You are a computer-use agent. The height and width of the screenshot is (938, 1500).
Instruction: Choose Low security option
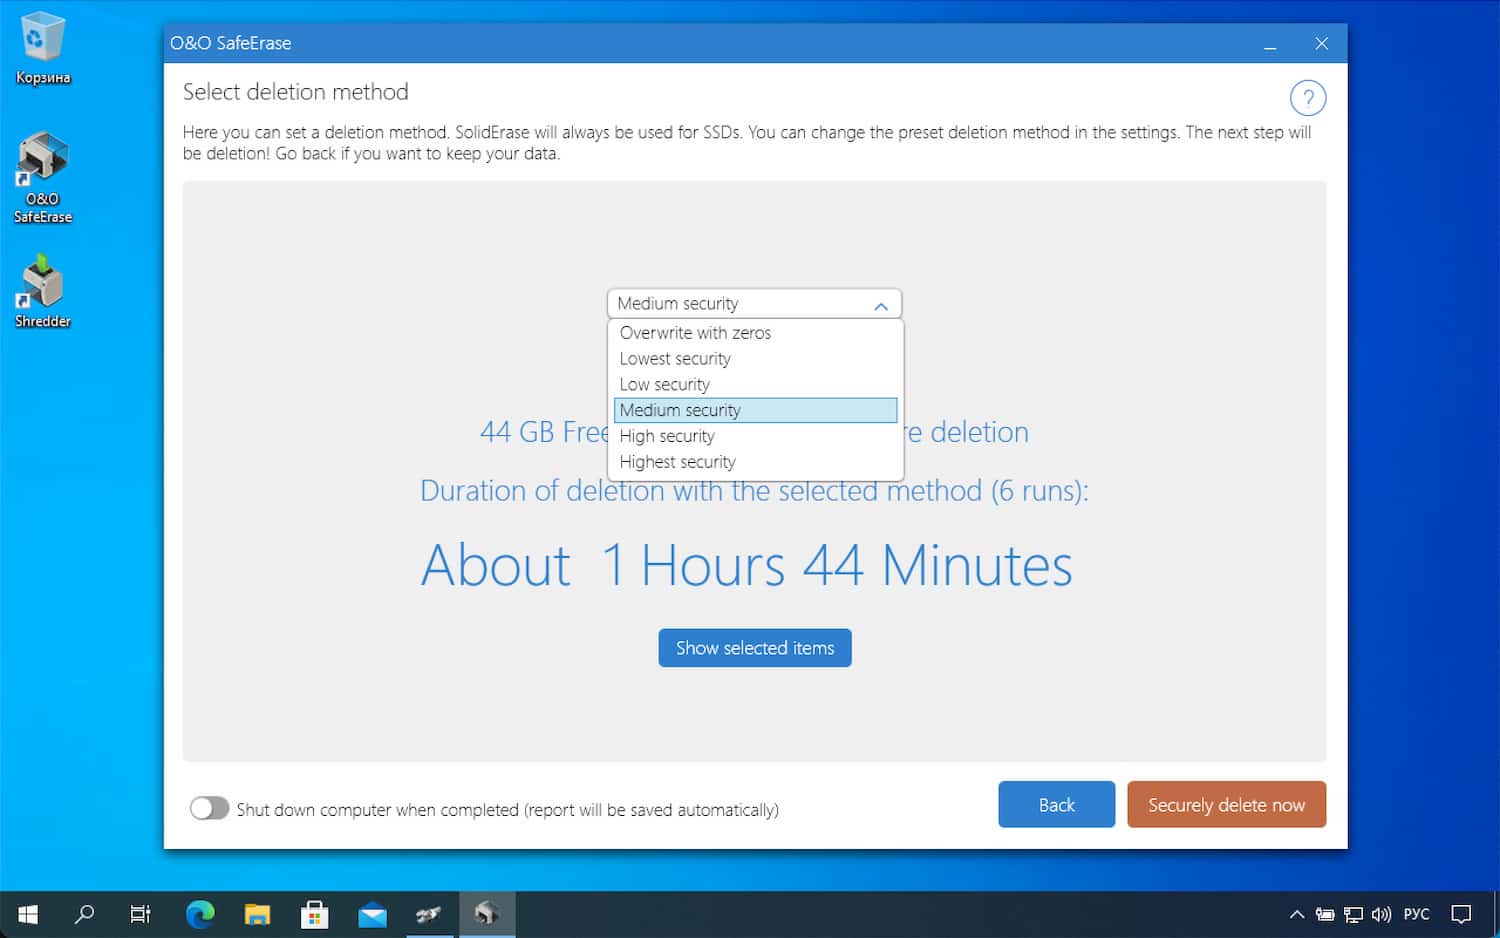pyautogui.click(x=755, y=385)
